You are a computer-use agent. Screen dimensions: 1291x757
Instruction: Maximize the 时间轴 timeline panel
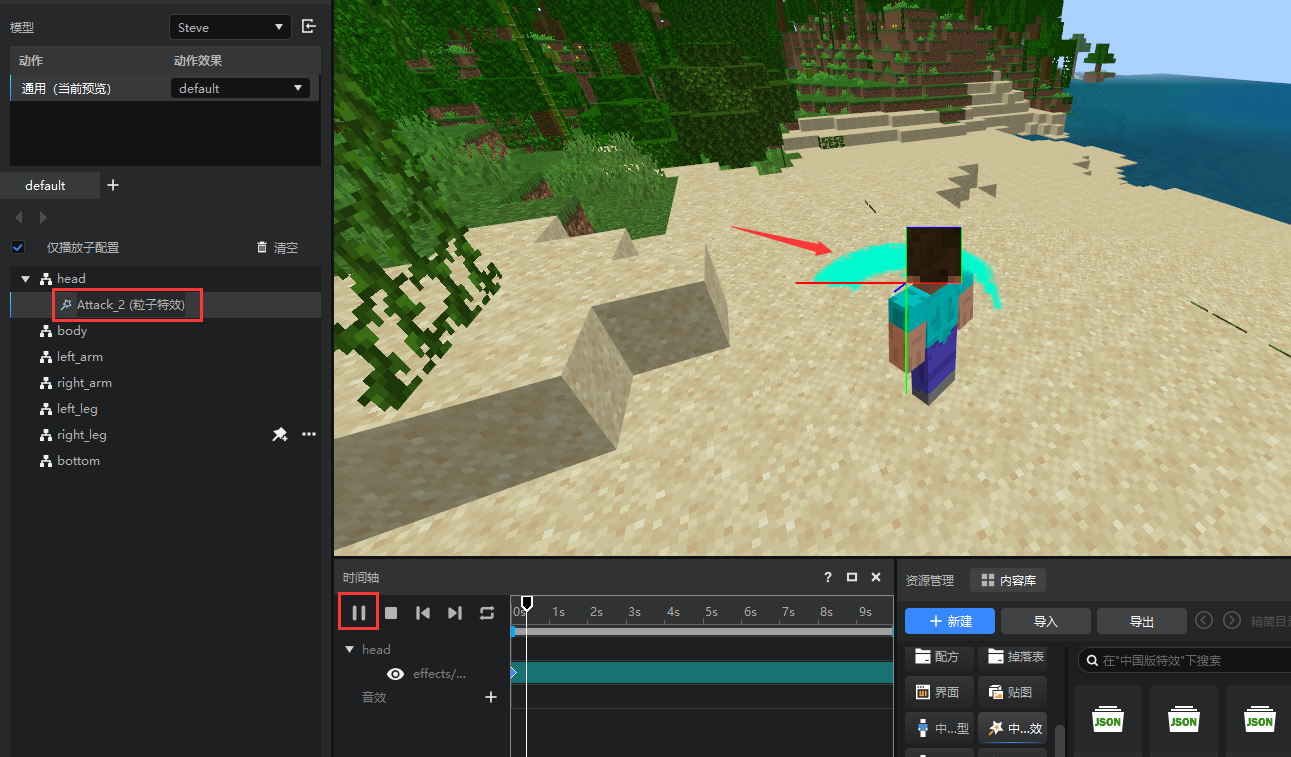[x=852, y=577]
